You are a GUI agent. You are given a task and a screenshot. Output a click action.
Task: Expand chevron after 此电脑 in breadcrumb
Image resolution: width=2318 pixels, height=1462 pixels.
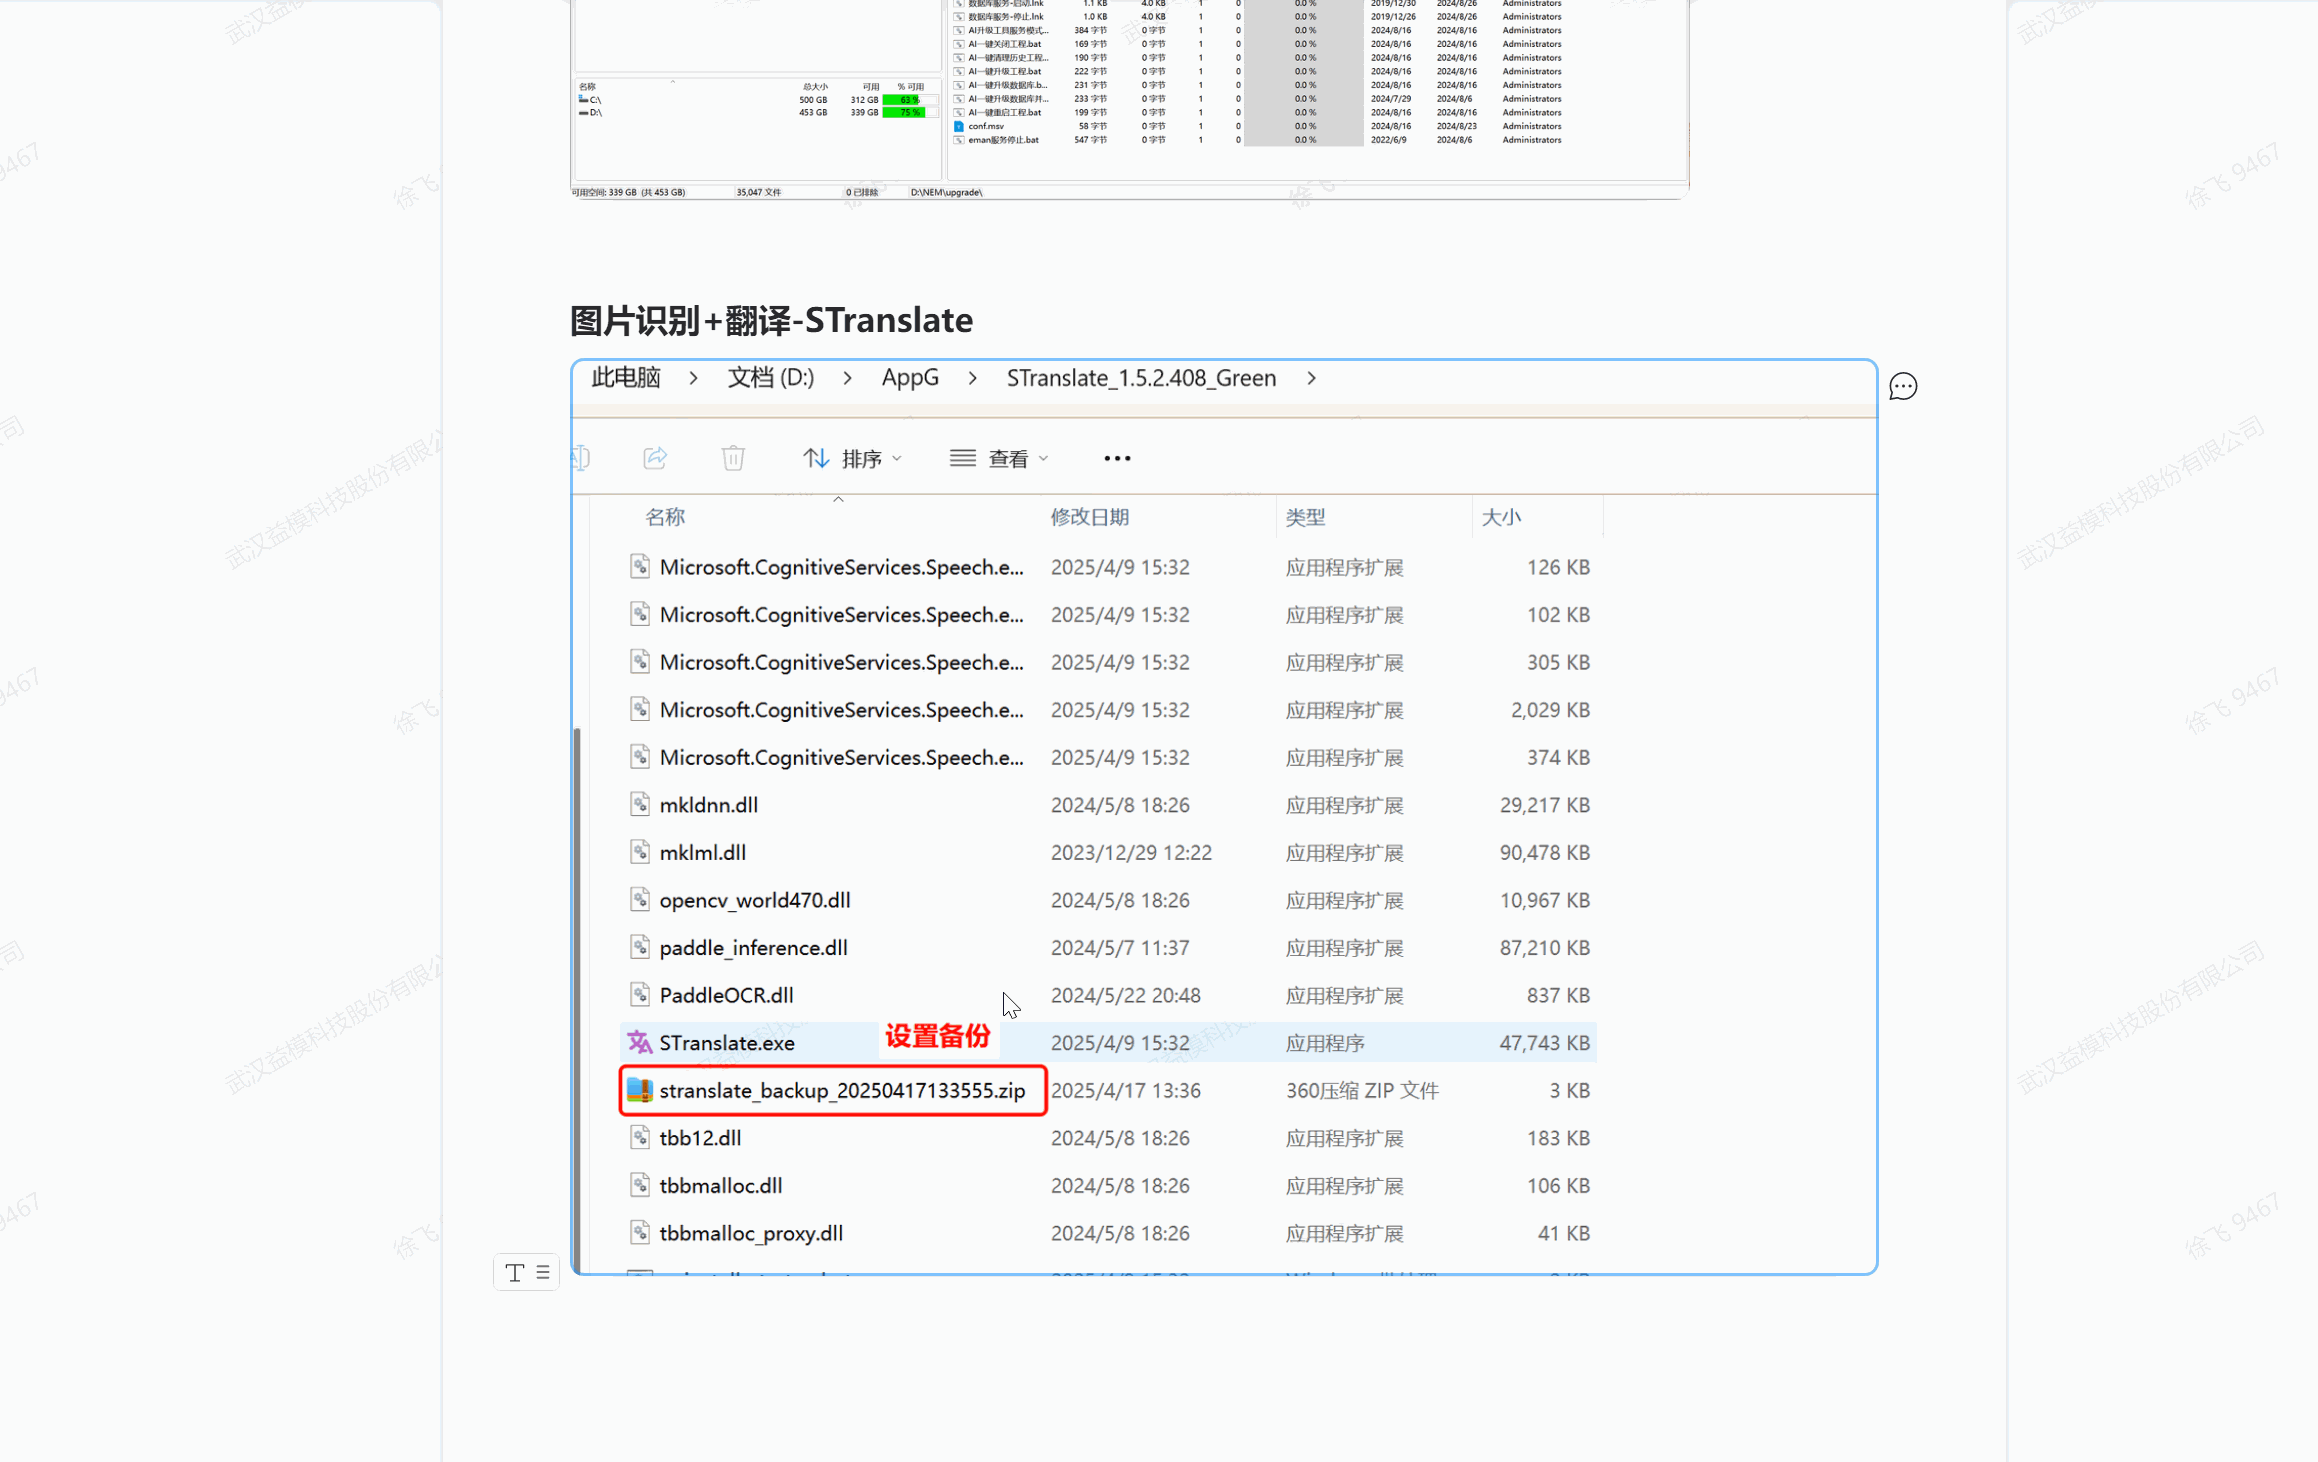[x=693, y=379]
